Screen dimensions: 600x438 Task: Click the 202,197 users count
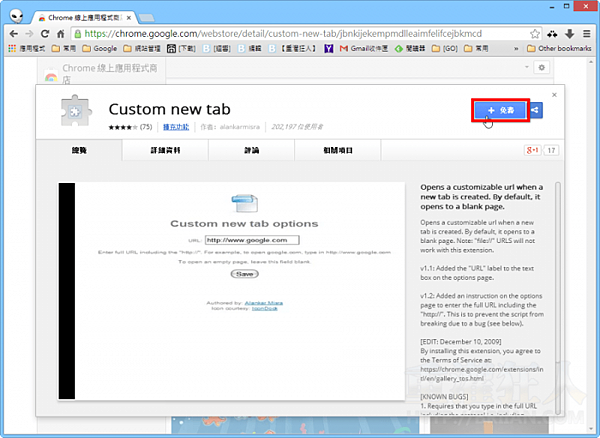click(297, 127)
